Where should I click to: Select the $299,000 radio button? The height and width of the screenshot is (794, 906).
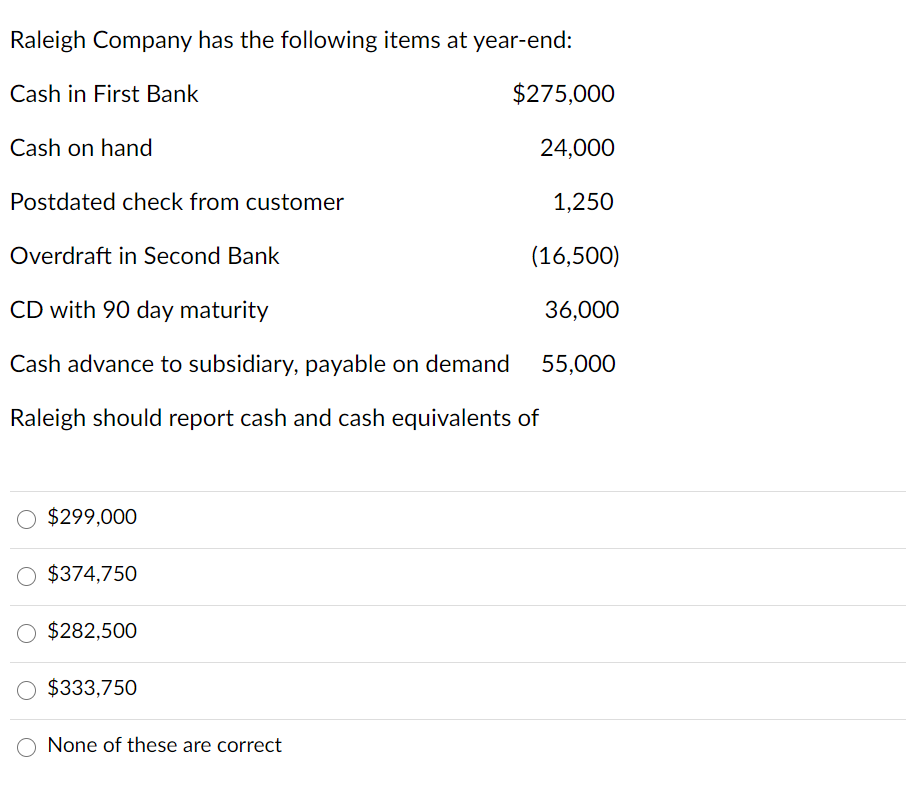coord(27,519)
